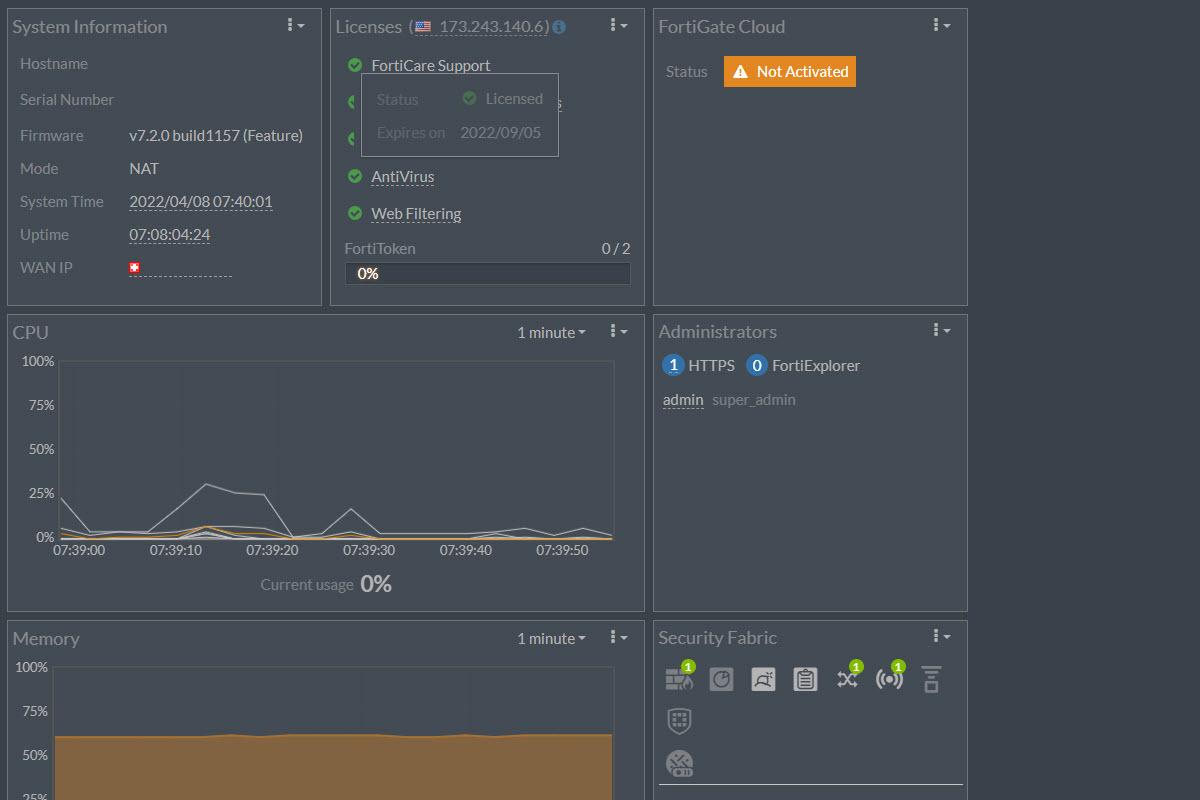Screen dimensions: 1200x800
Task: Click the FortiExplorer administrators count badge
Action: [x=757, y=366]
